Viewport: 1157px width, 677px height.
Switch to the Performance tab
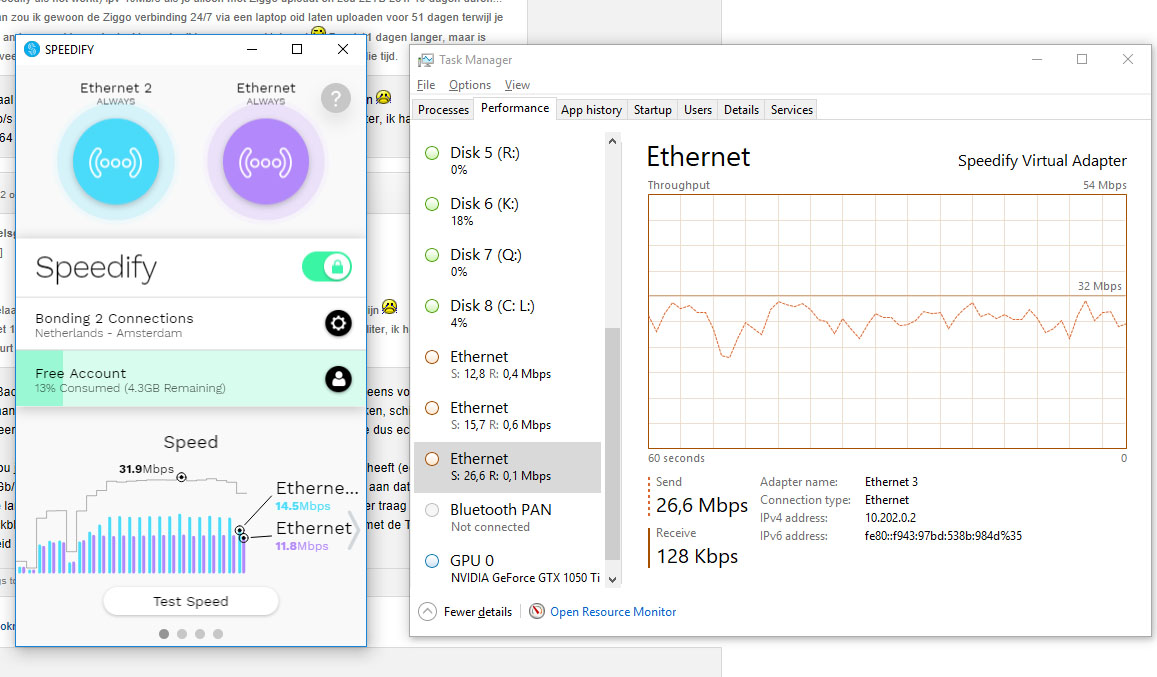click(515, 108)
